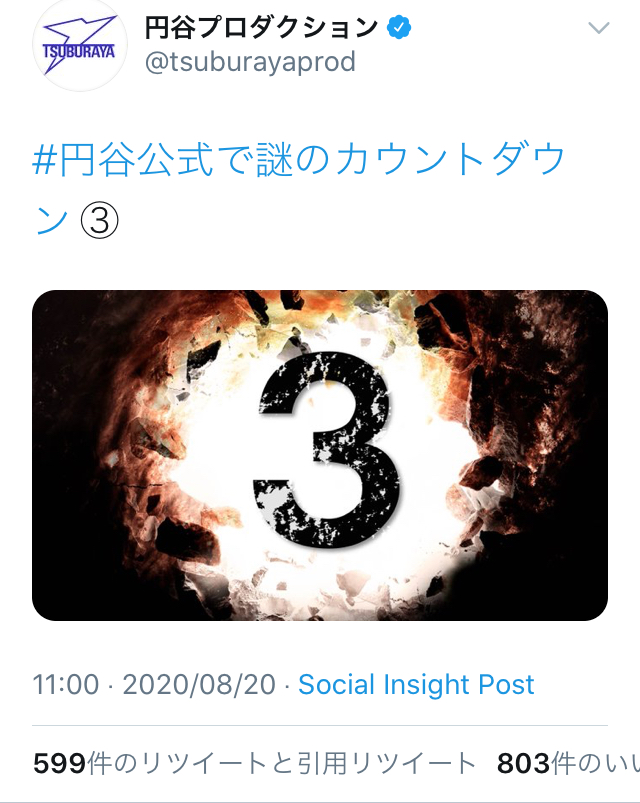The image size is (640, 803).
Task: Click the 11:00 · 2020/08/20 timestamp
Action: click(x=154, y=684)
